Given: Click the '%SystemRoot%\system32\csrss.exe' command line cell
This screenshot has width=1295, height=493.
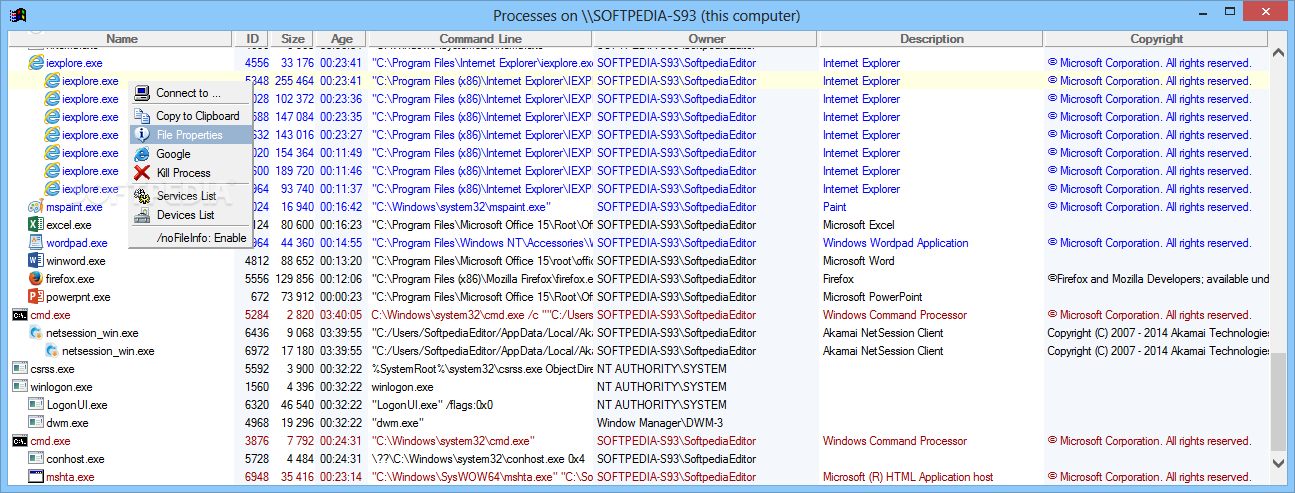Looking at the screenshot, I should tap(482, 369).
